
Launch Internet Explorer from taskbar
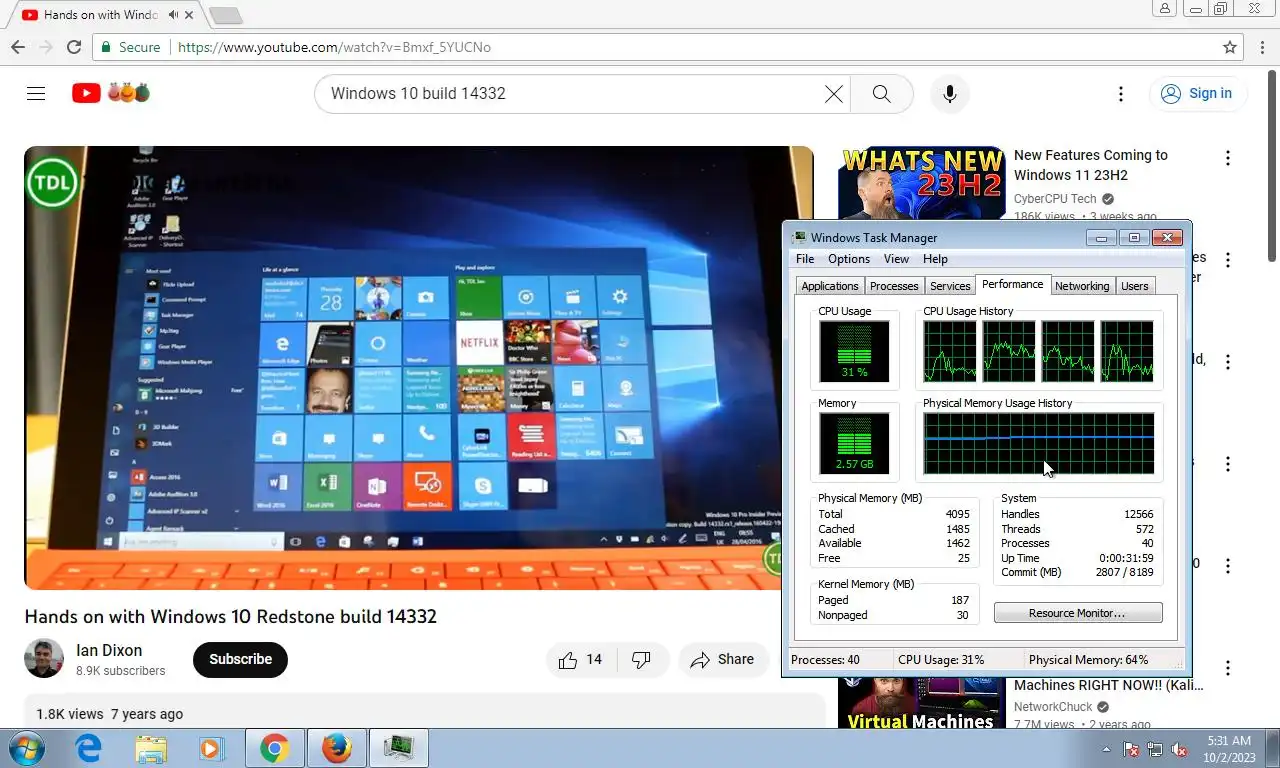coord(89,748)
